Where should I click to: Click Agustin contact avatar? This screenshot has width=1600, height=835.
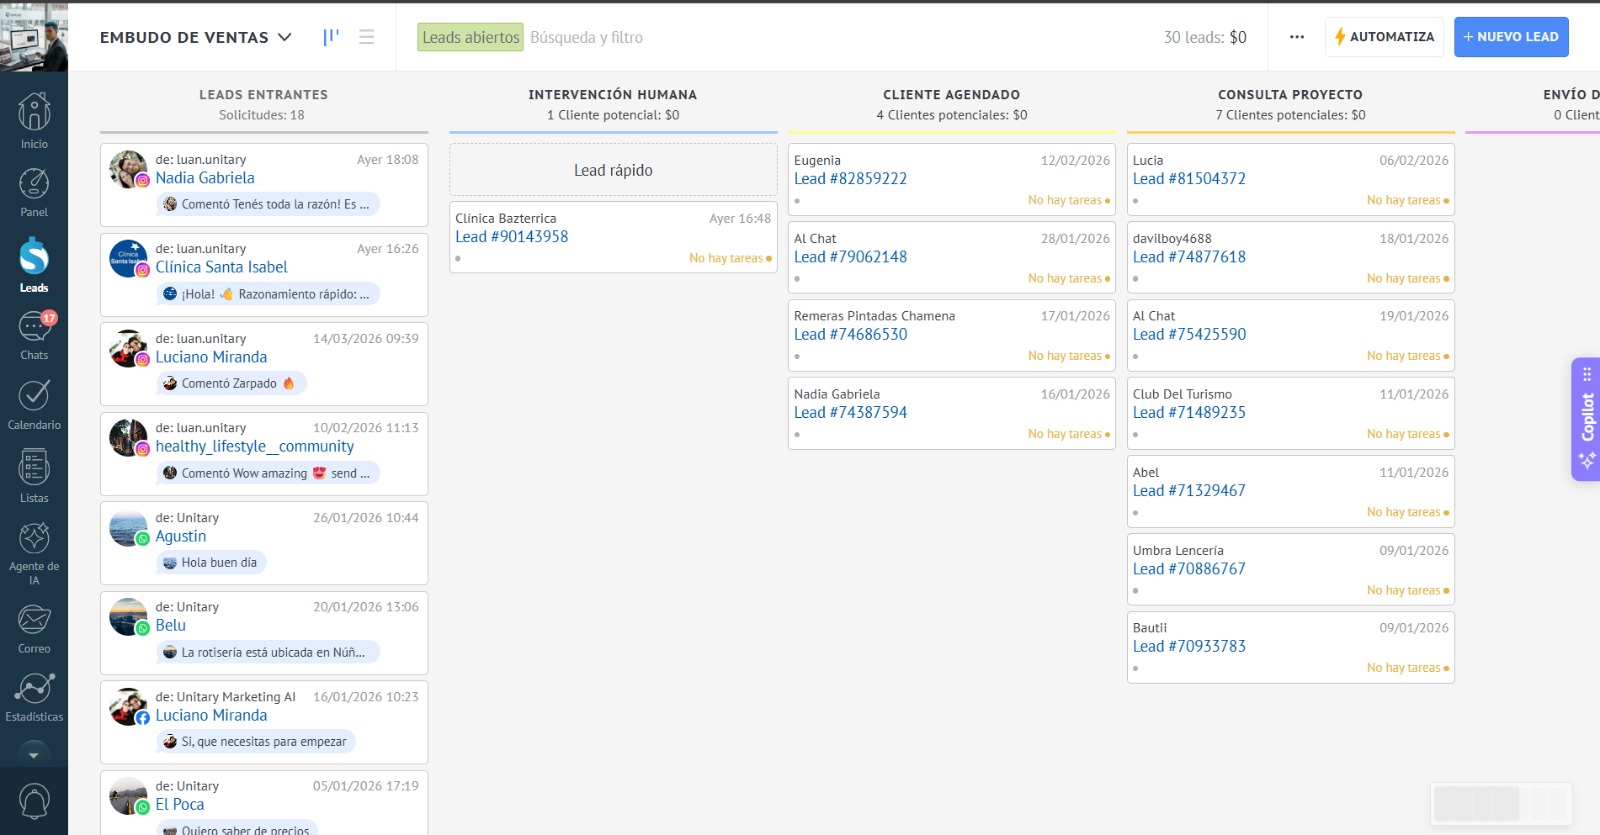tap(129, 528)
